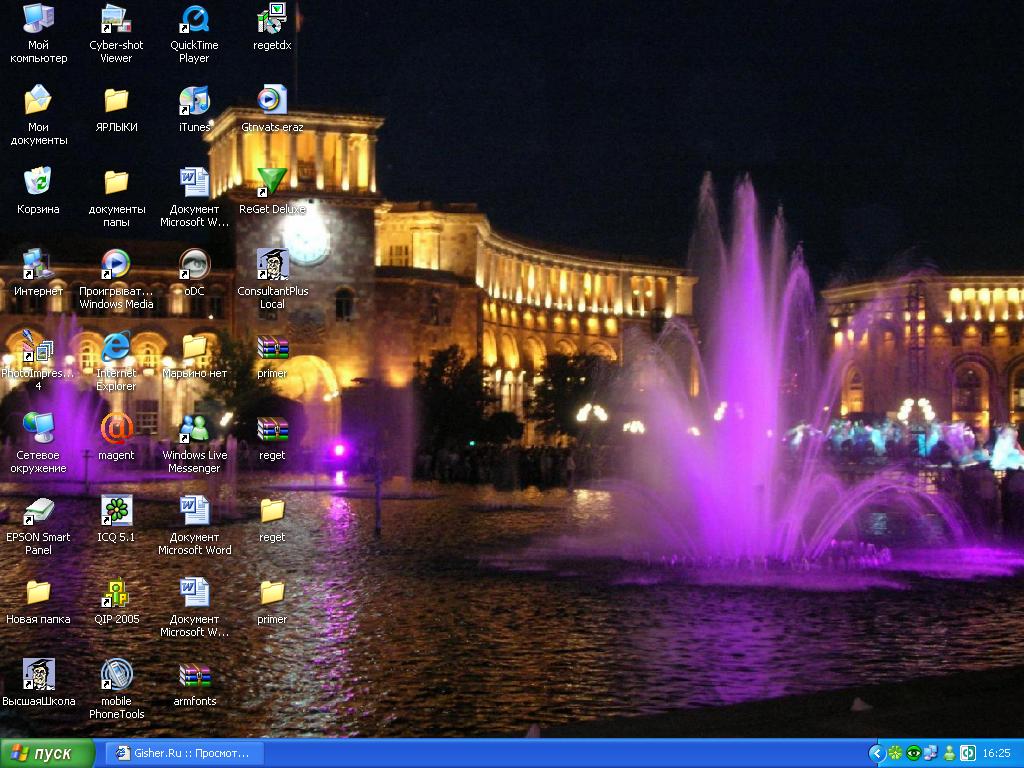Open the Корзина recycle bin

point(38,183)
